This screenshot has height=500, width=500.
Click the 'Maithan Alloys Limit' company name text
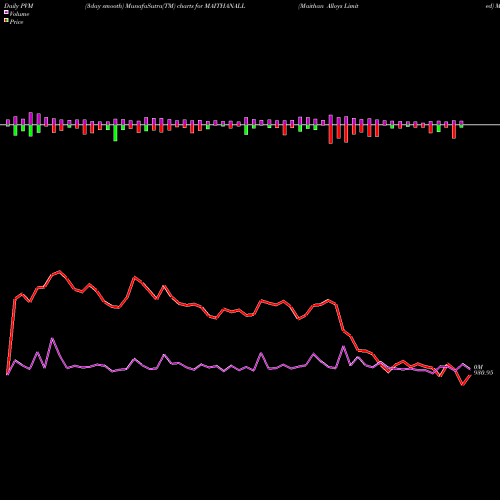[x=328, y=6]
